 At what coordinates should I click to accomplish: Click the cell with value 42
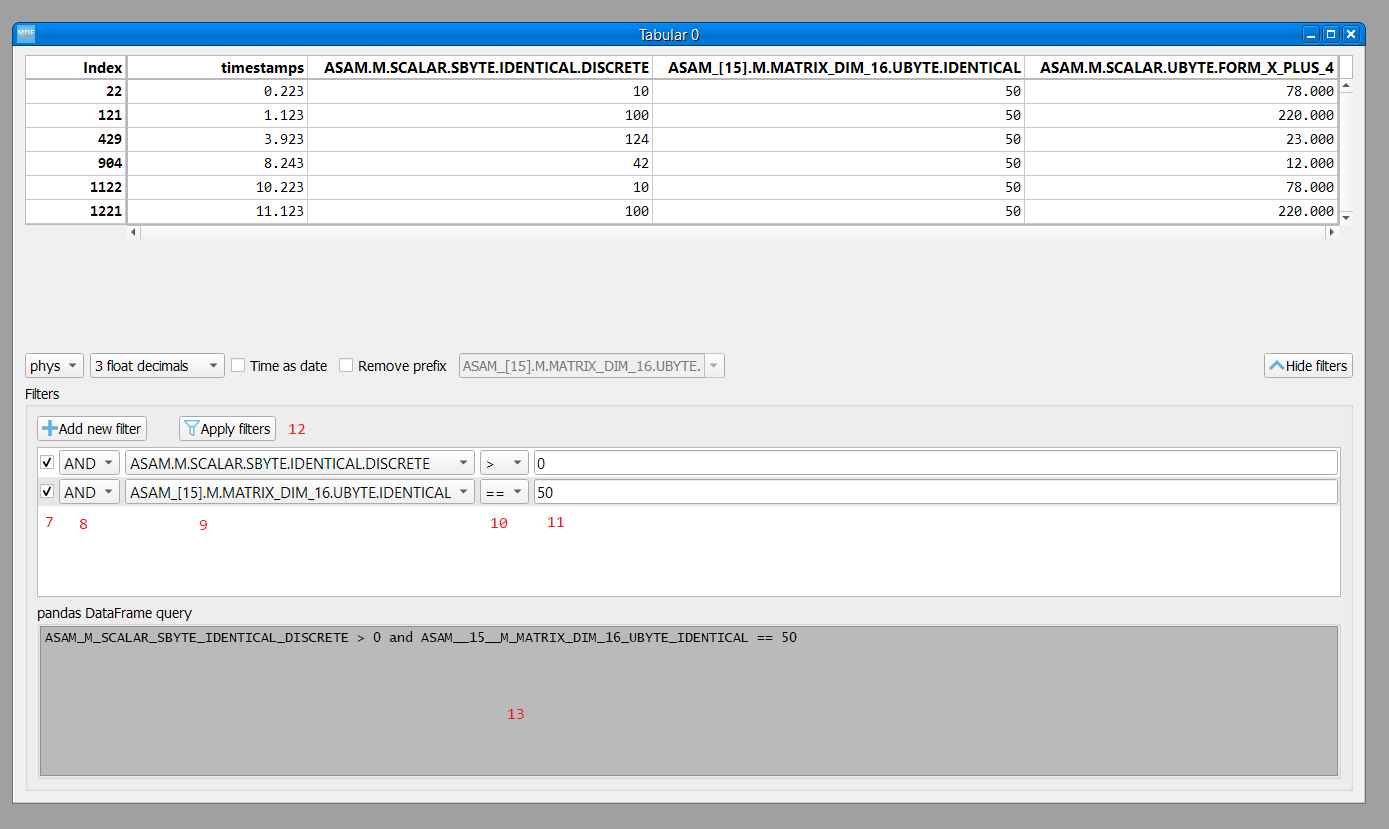(480, 163)
